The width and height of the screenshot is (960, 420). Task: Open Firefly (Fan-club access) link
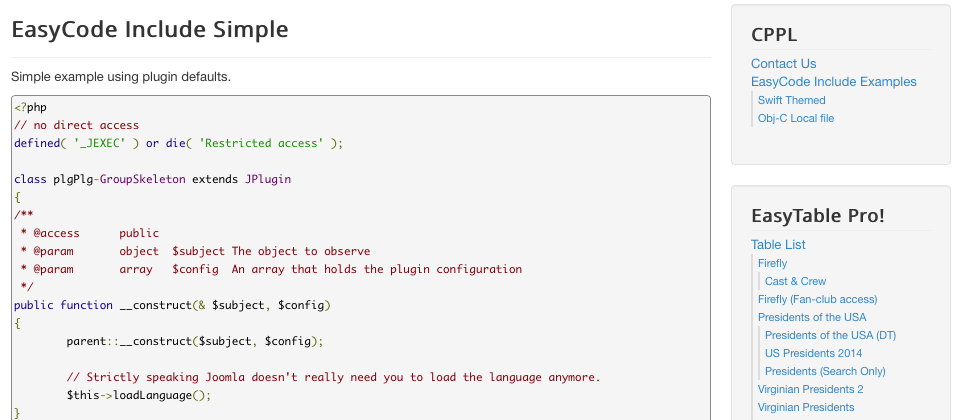(x=817, y=299)
